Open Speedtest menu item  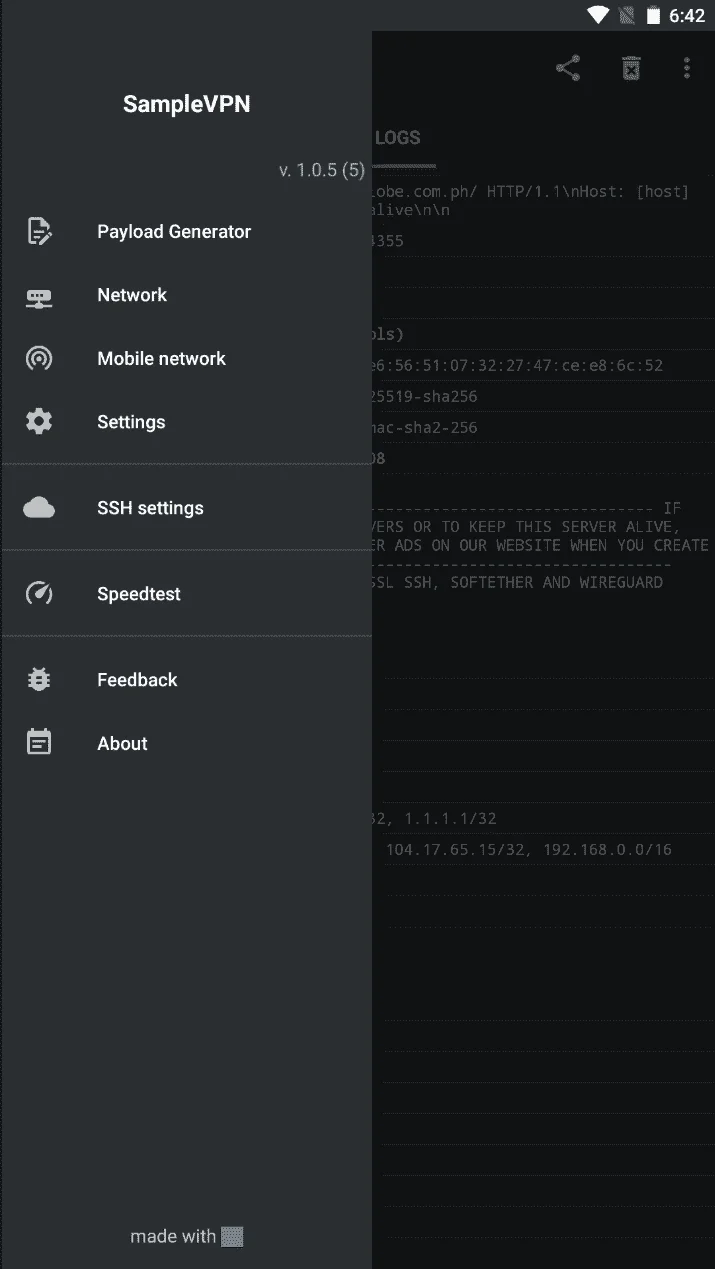point(186,594)
